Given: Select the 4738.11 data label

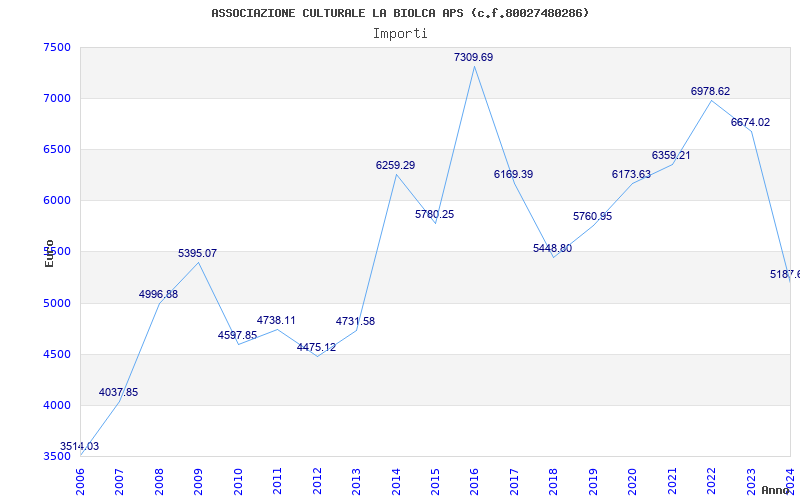Looking at the screenshot, I should tap(276, 320).
